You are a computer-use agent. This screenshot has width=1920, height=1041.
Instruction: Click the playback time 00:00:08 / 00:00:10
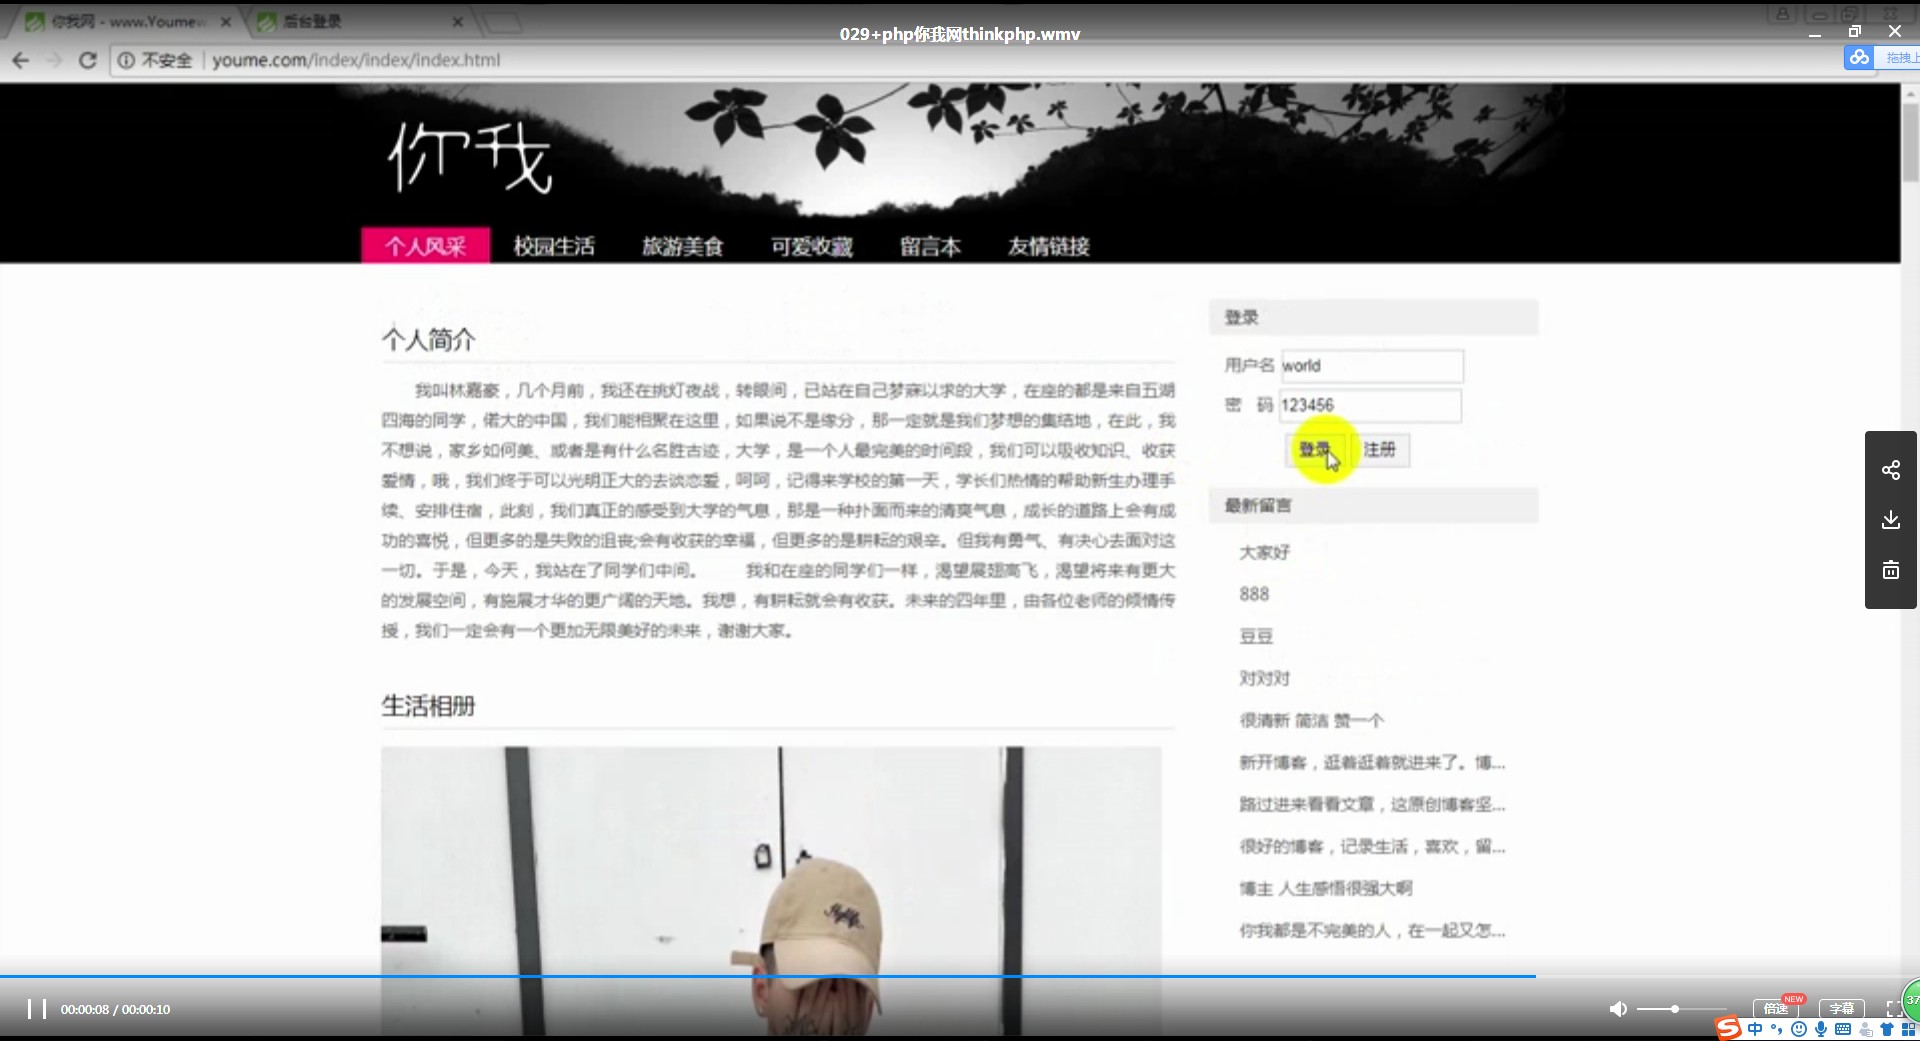[x=115, y=1009]
